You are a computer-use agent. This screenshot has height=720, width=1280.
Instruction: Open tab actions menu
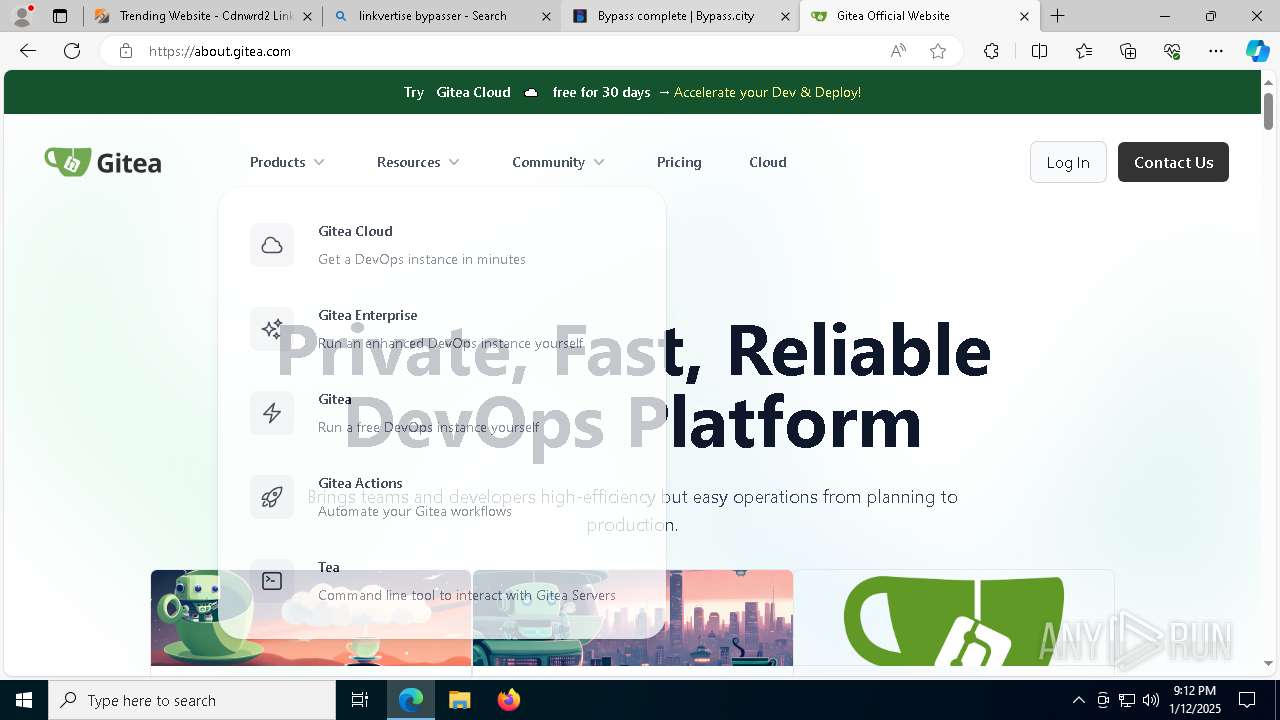tap(60, 16)
